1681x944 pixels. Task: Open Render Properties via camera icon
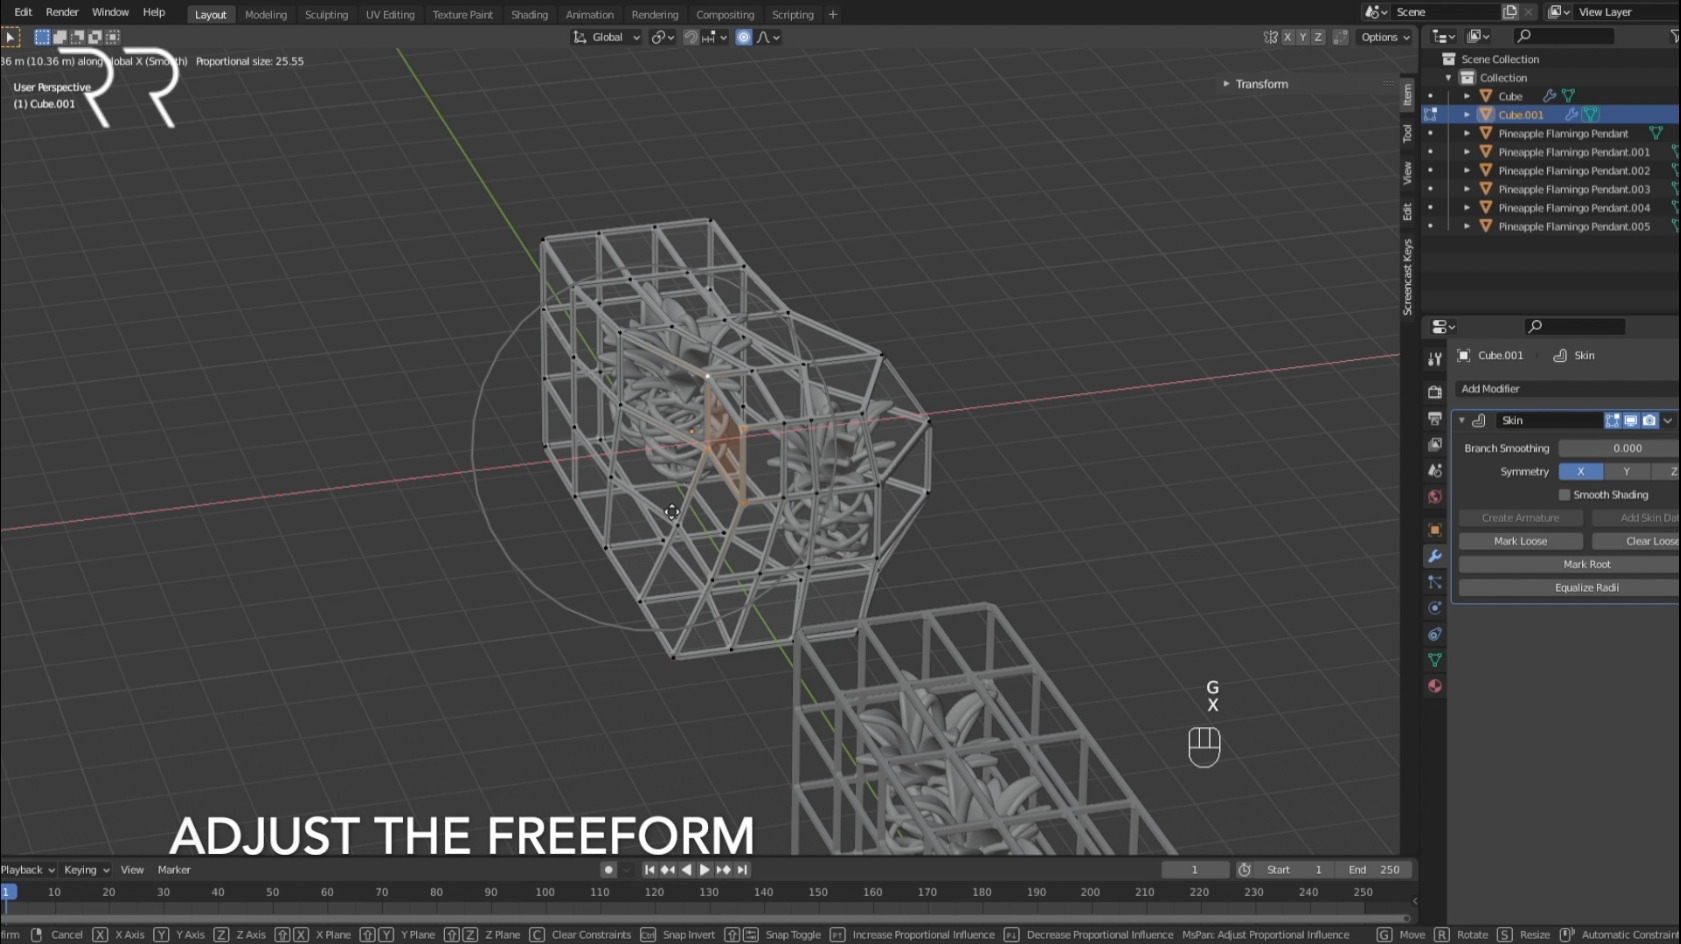coord(1434,390)
